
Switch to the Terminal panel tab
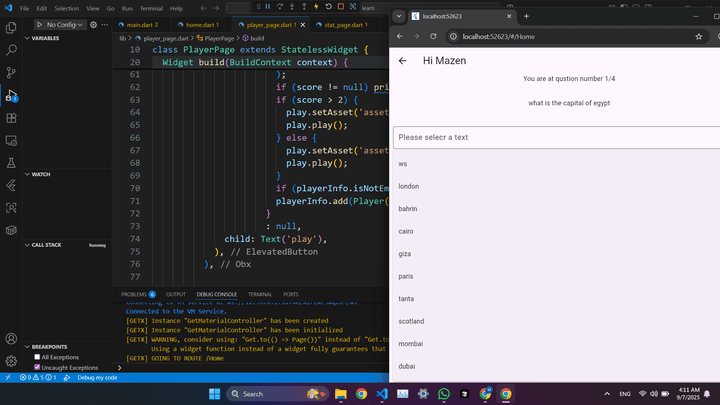point(259,294)
